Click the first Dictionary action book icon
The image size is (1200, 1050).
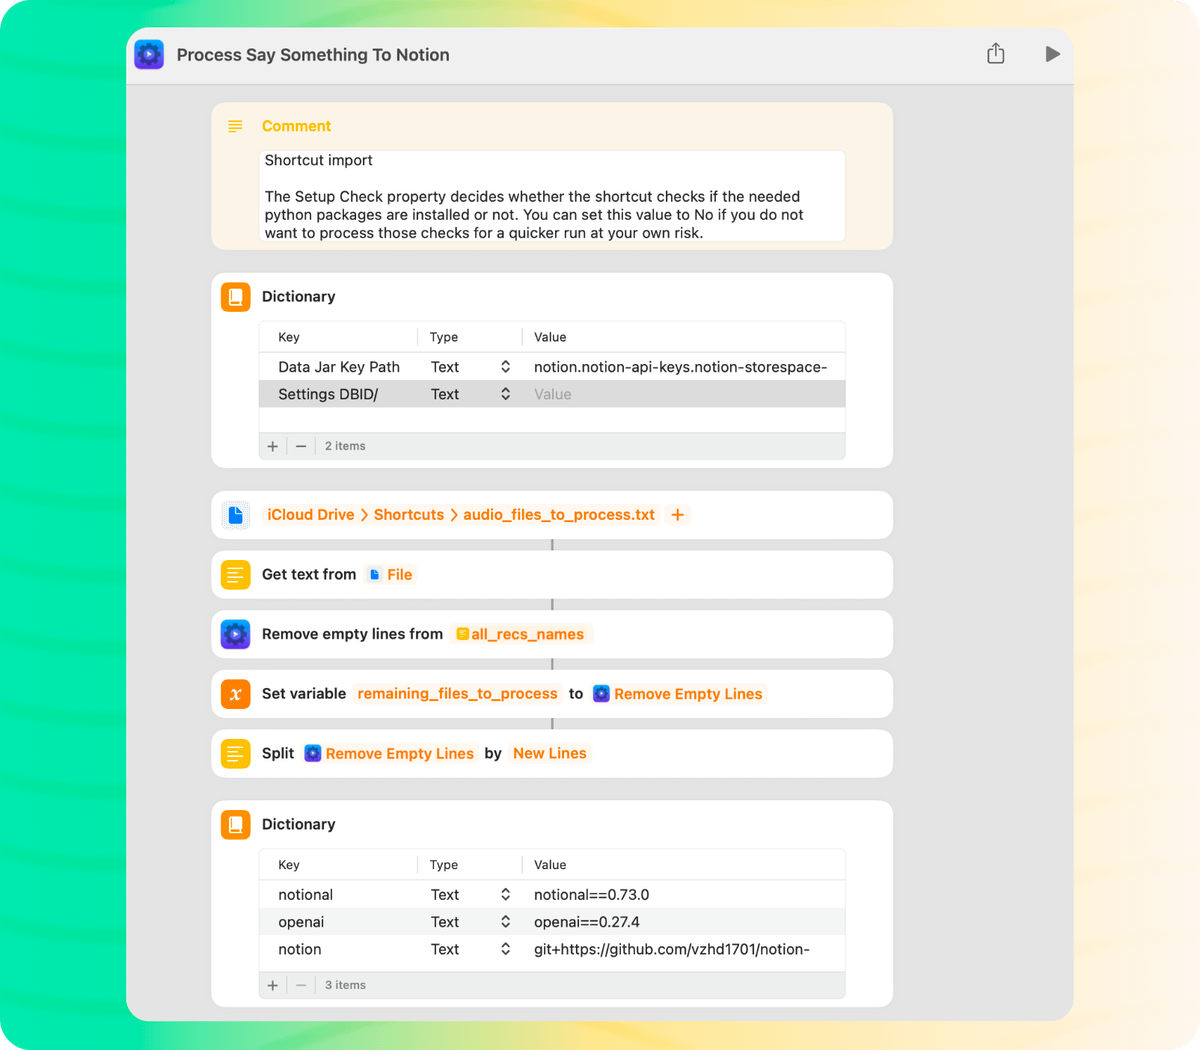236,297
